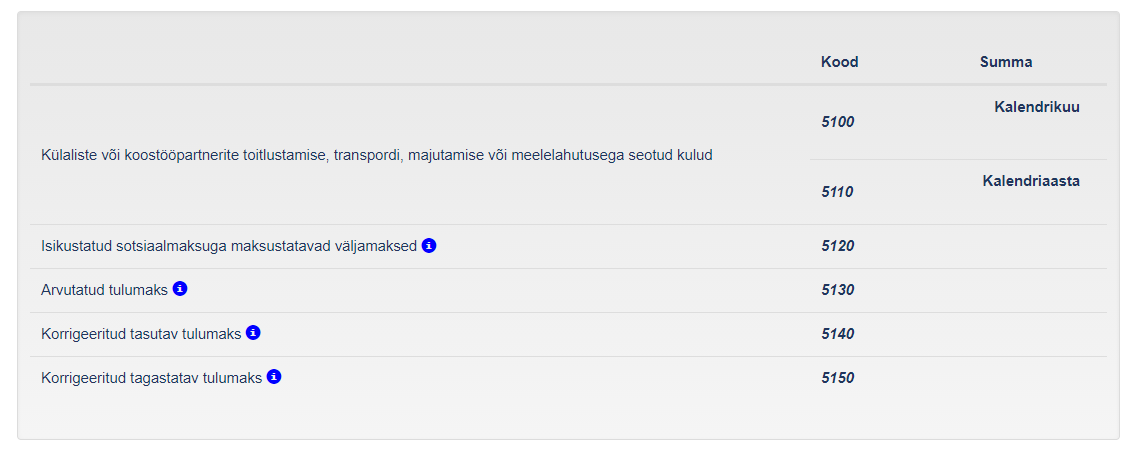The image size is (1138, 450).
Task: Click the Kood column header
Action: pos(839,62)
